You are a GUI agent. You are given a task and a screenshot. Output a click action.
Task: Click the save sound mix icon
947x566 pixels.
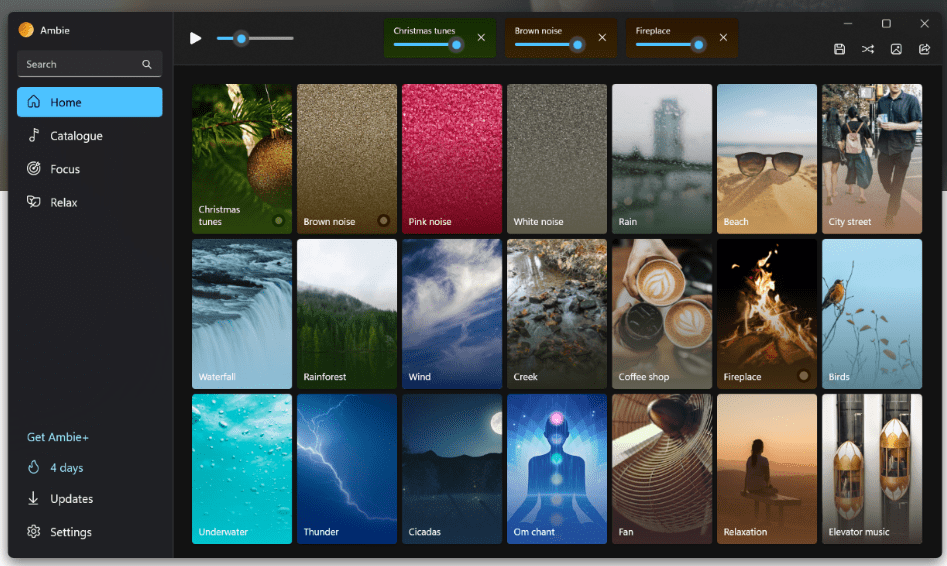tap(839, 49)
